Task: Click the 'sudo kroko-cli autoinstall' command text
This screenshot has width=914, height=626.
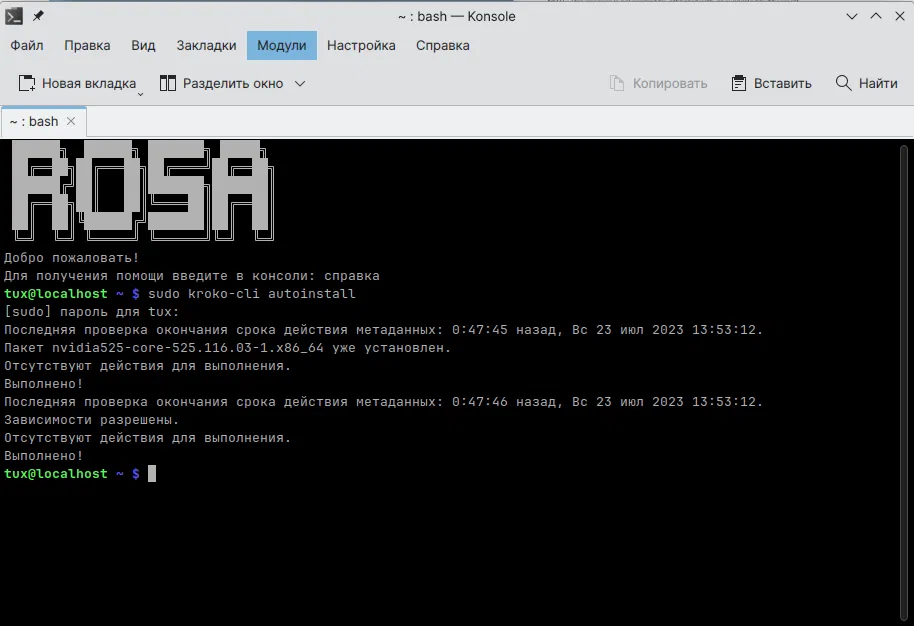Action: pos(251,294)
